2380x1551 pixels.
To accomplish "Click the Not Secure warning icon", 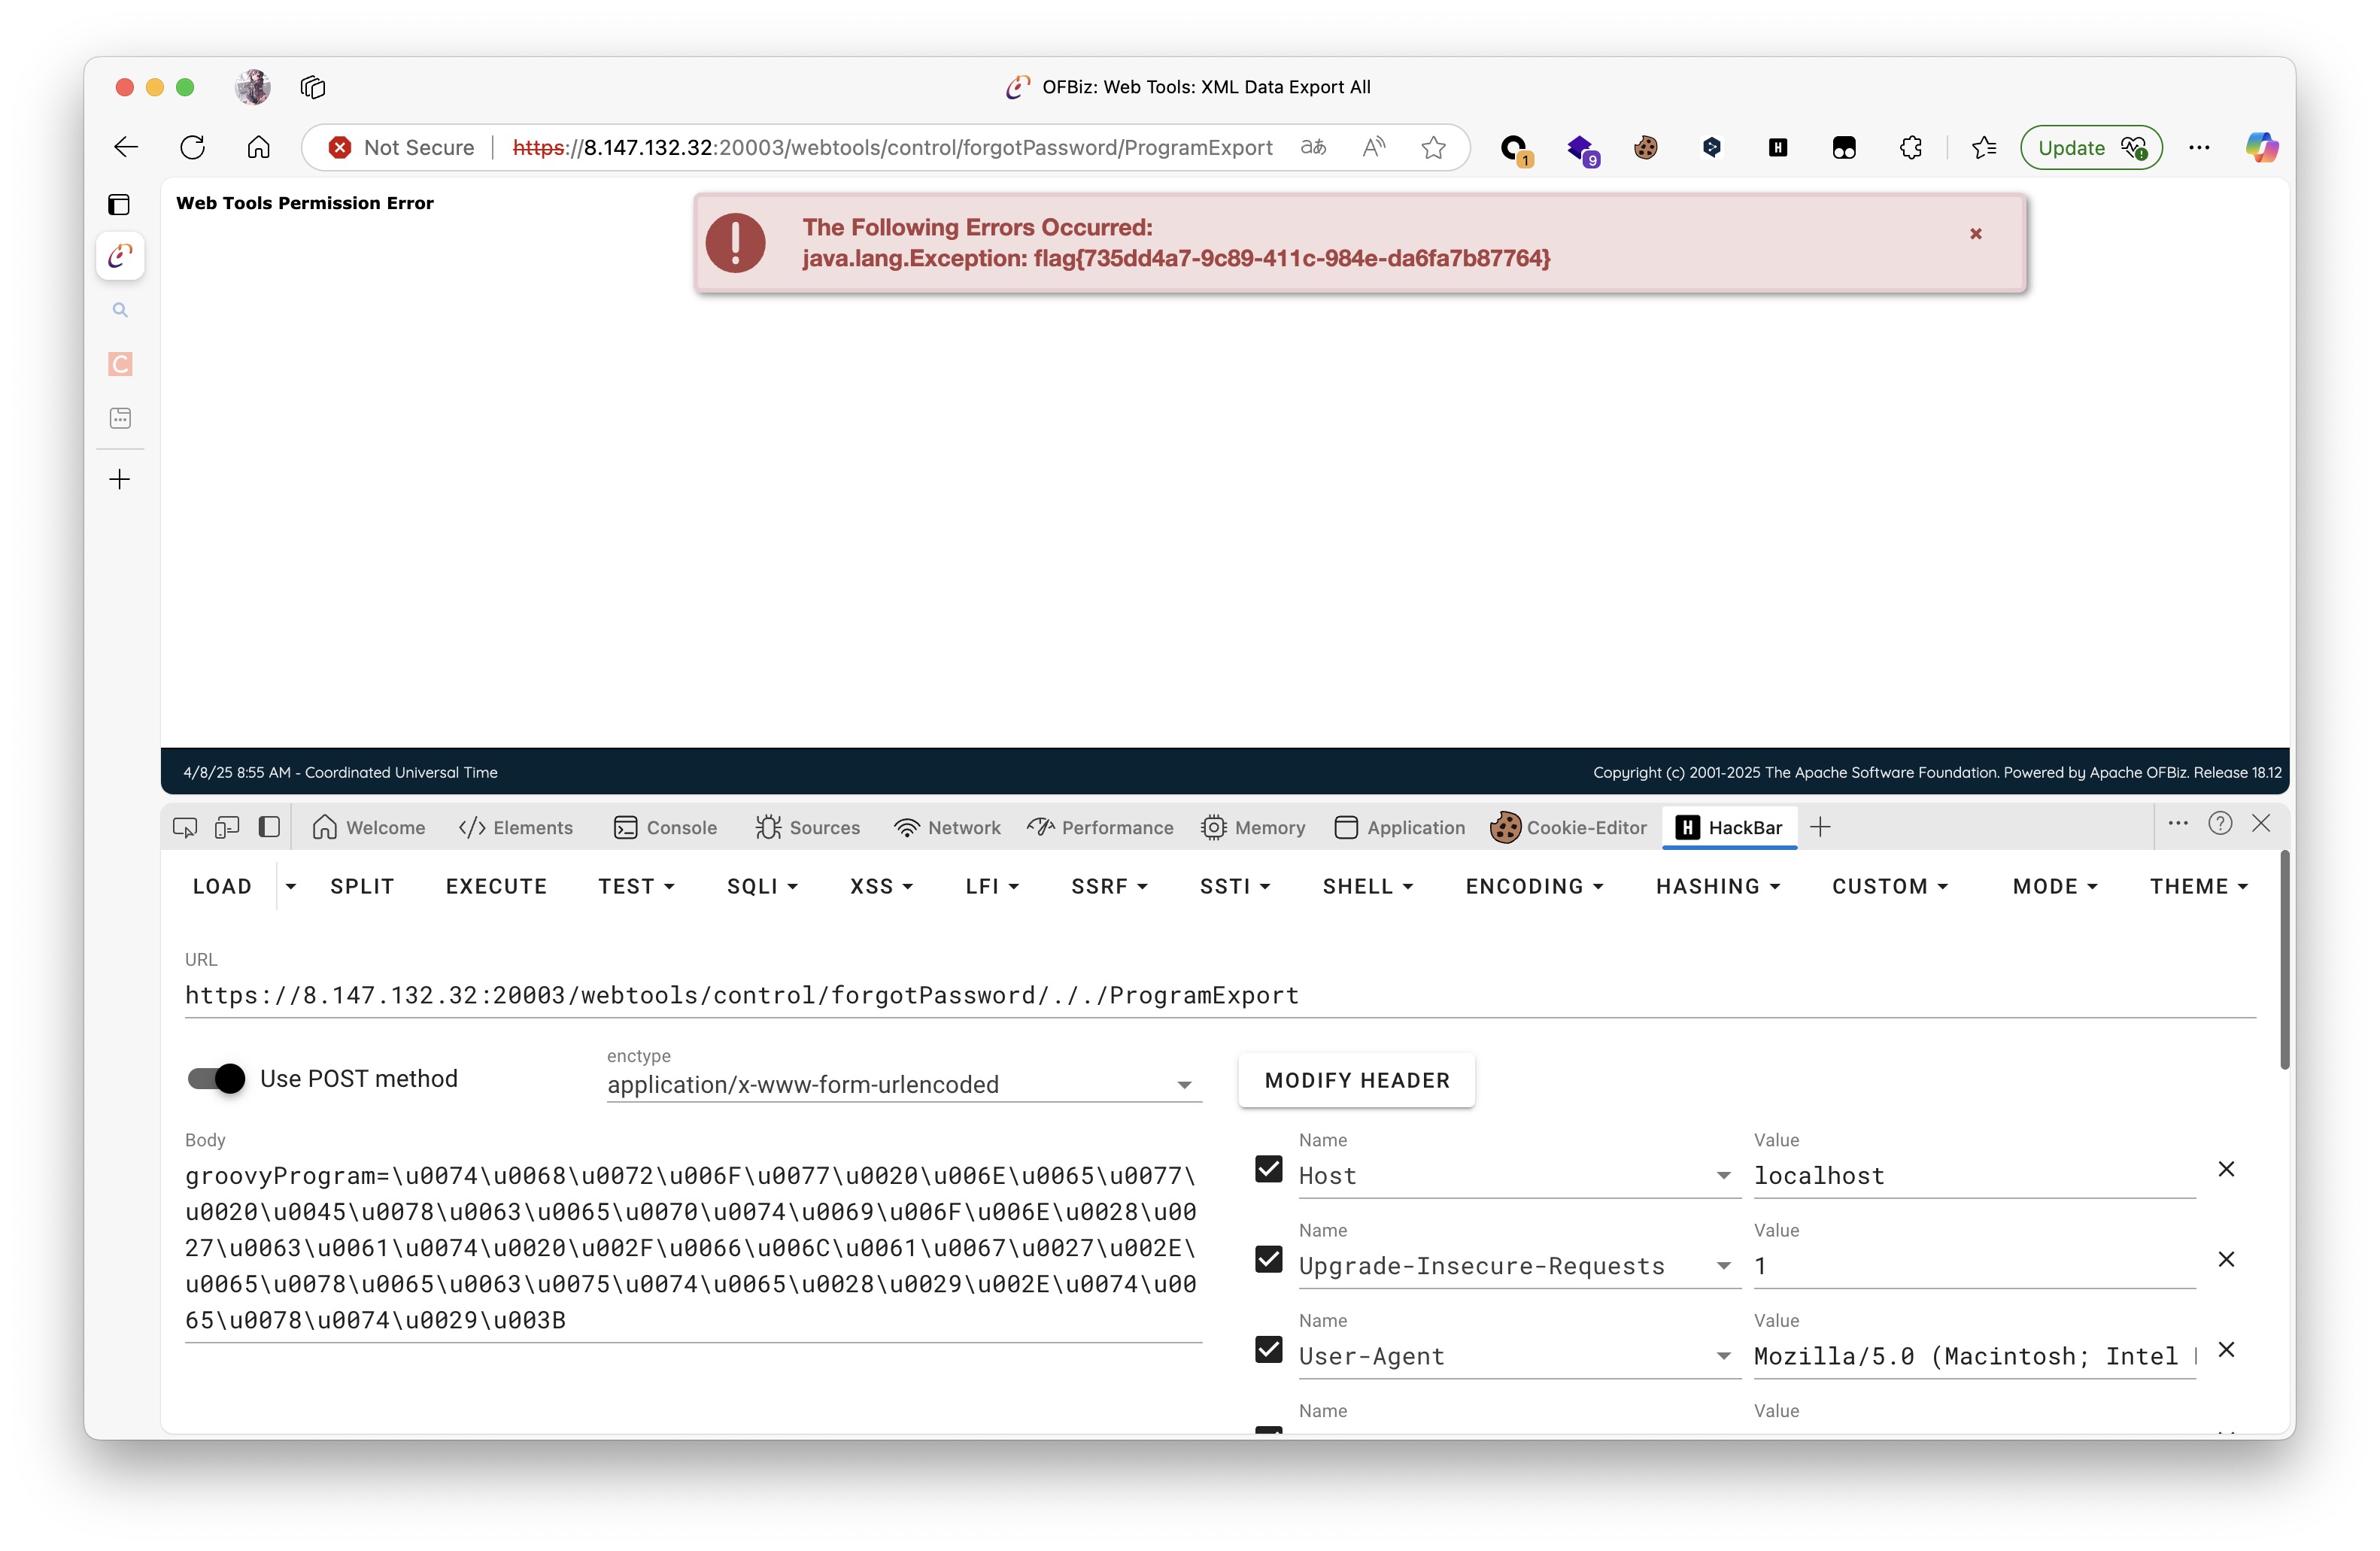I will click(339, 147).
